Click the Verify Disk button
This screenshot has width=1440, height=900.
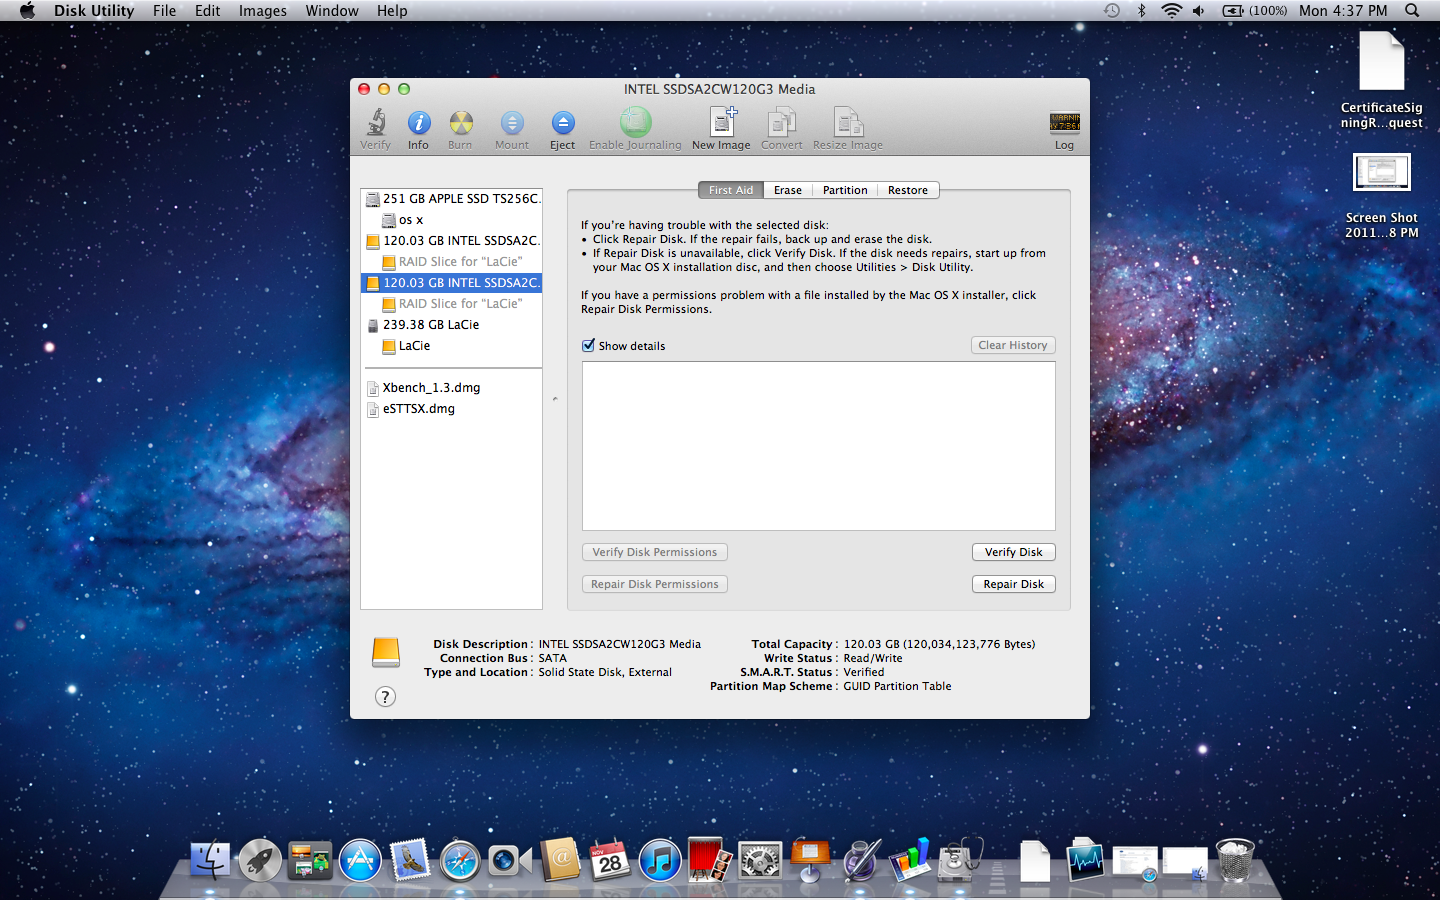[1014, 552]
